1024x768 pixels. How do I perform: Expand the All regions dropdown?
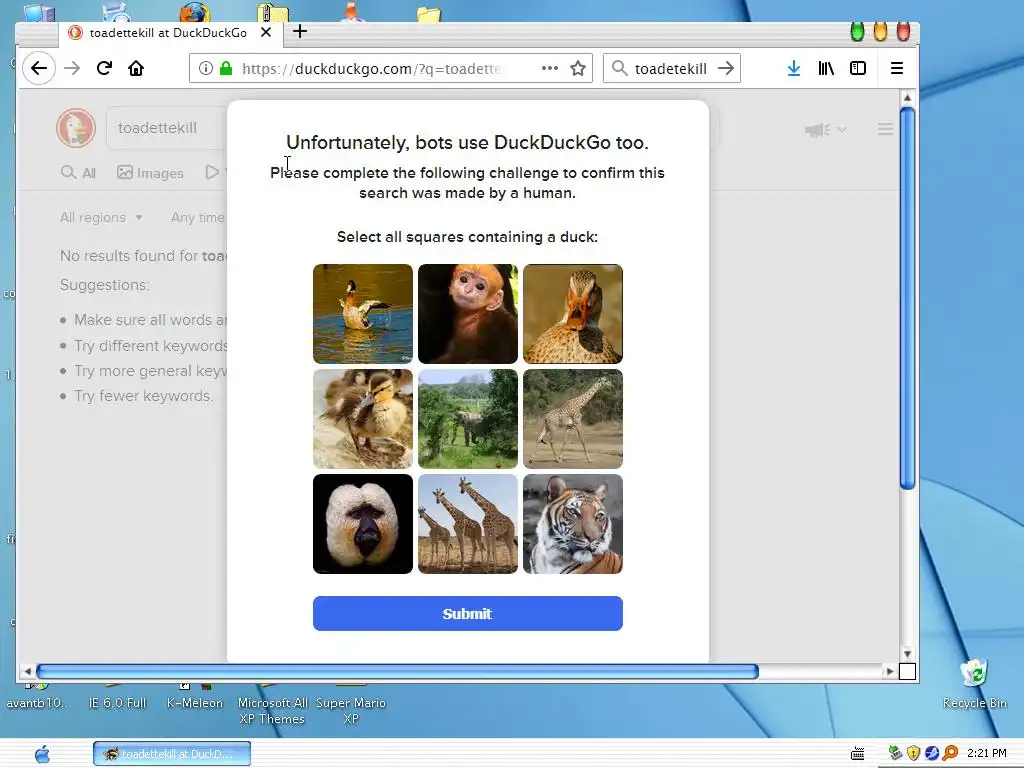101,217
